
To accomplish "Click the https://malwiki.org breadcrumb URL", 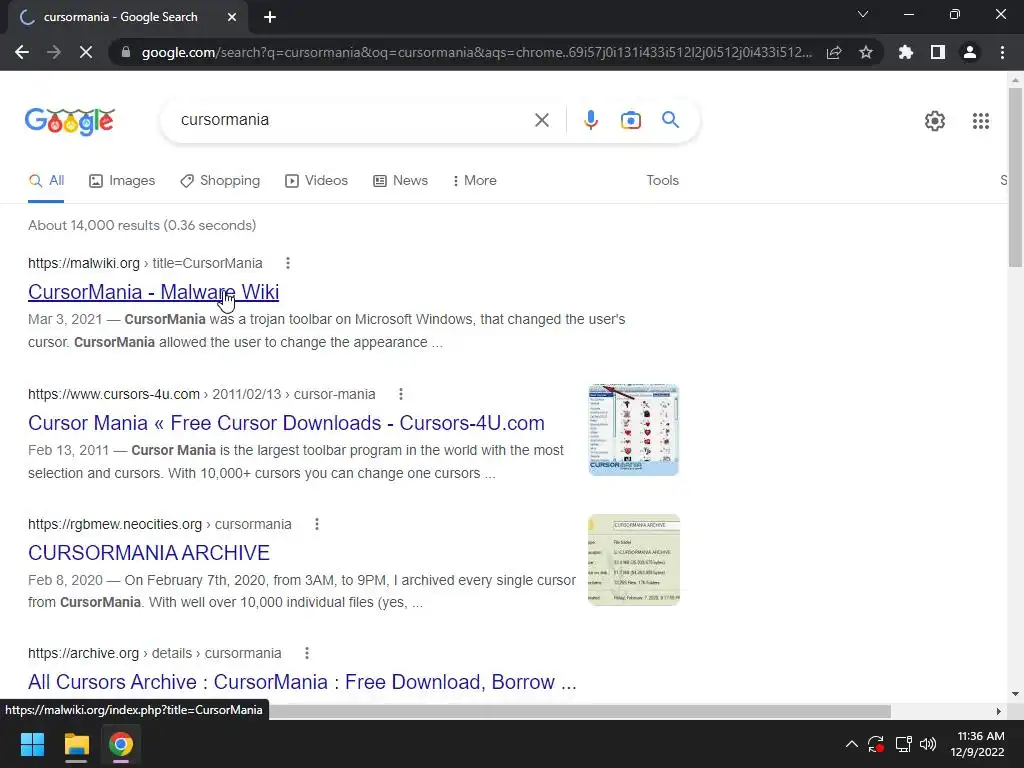I will 84,263.
